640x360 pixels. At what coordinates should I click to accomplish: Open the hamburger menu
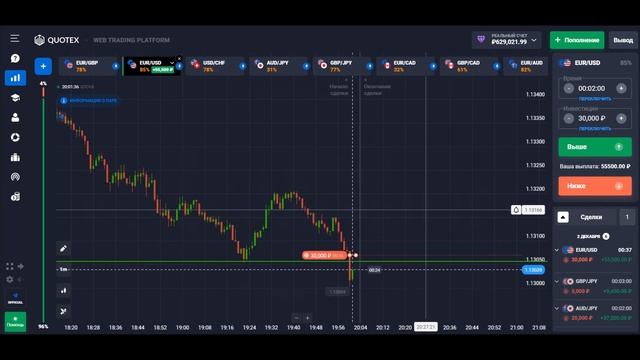[x=15, y=38]
